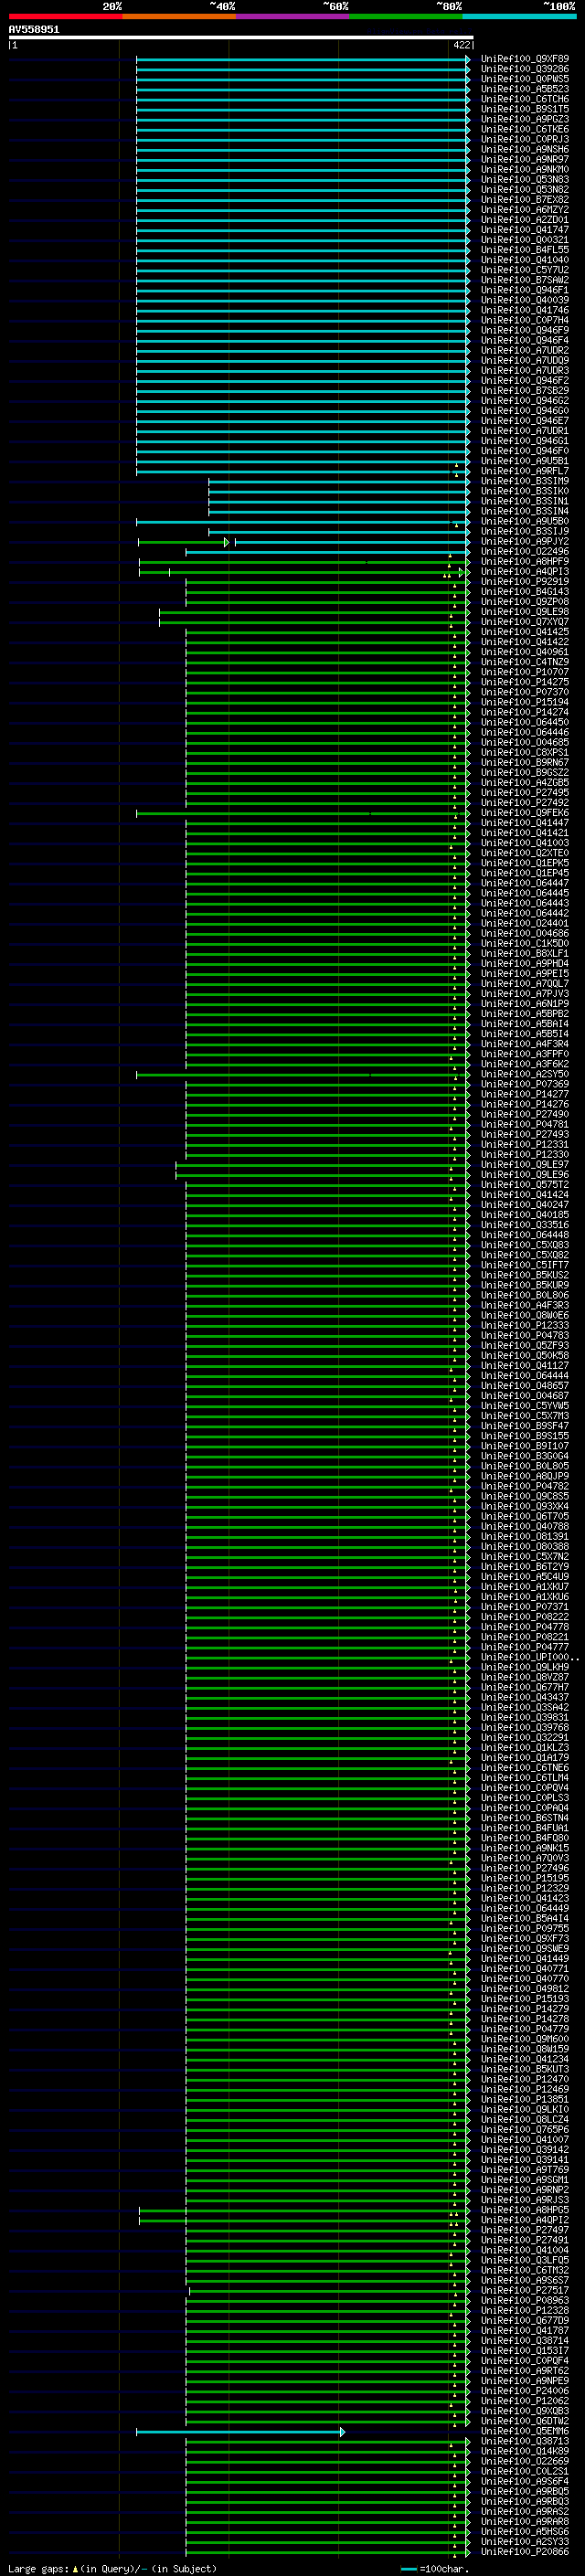Click green alignment bar for UniRef100_P92919
Viewport: 585px width, 2576px height.
(326, 582)
